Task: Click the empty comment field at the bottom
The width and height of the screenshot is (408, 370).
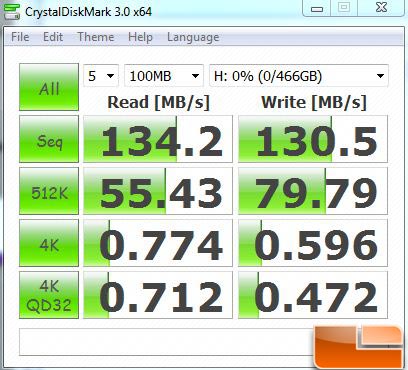Action: pos(167,342)
